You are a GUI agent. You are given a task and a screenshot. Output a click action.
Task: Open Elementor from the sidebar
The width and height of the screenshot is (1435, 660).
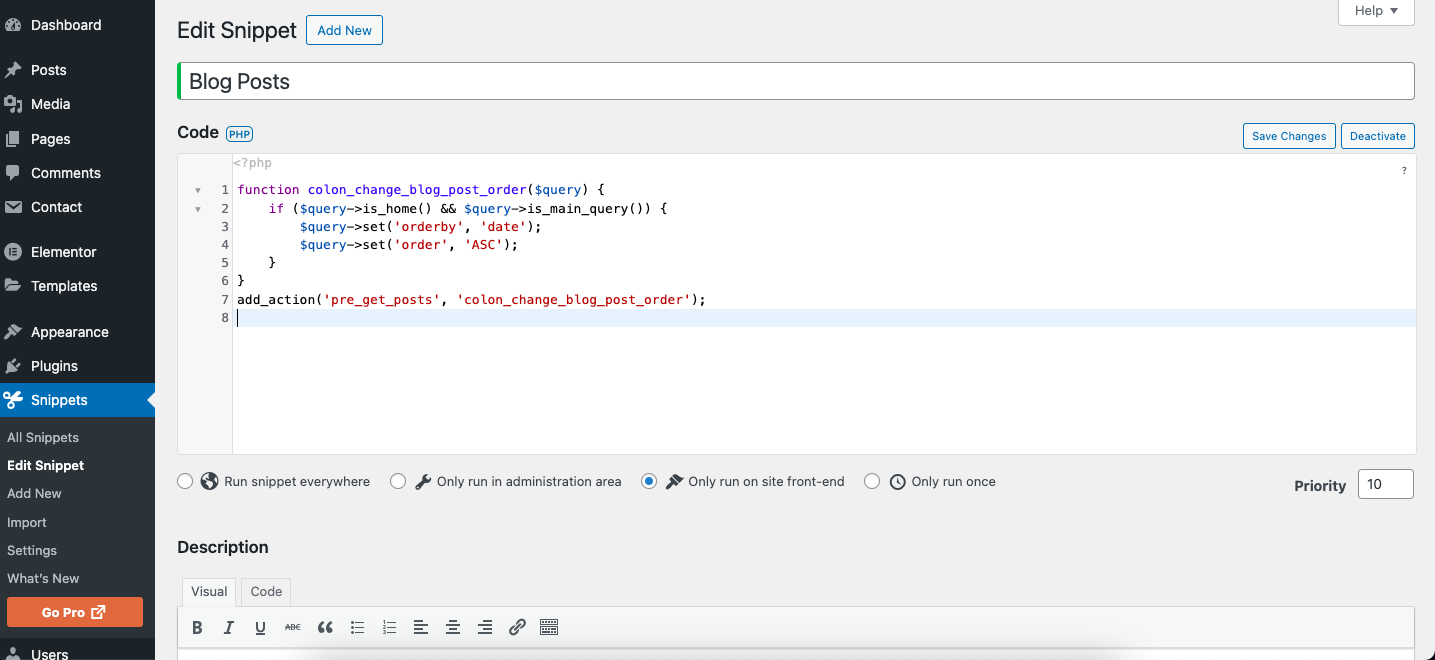click(x=63, y=252)
